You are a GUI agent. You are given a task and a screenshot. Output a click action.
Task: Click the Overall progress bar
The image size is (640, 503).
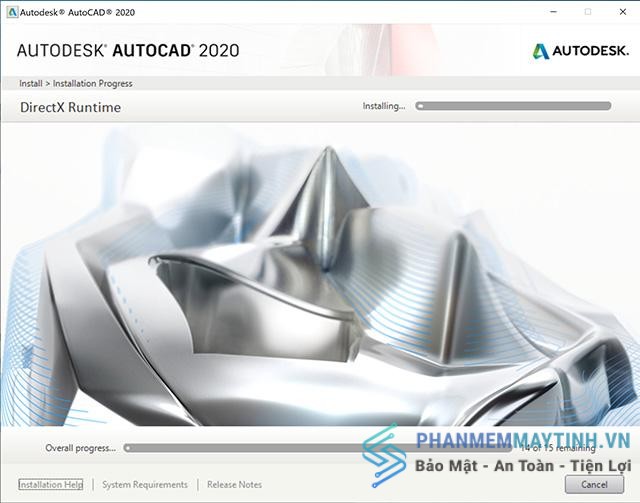click(318, 448)
